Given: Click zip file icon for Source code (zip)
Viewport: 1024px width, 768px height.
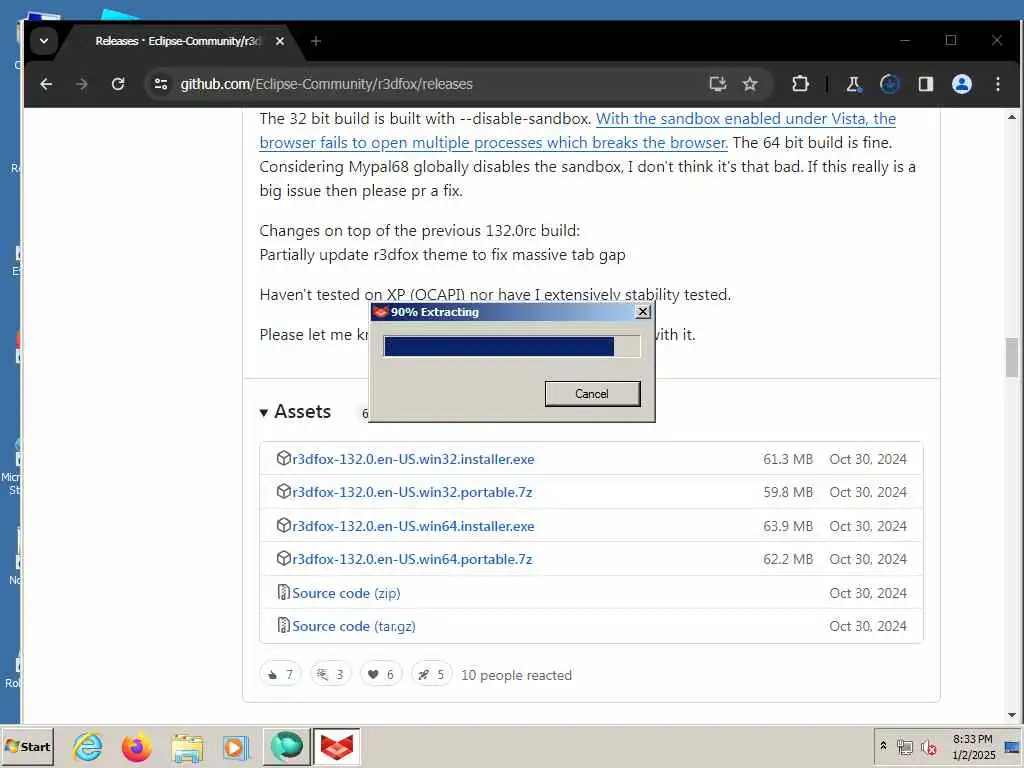Looking at the screenshot, I should click(283, 592).
